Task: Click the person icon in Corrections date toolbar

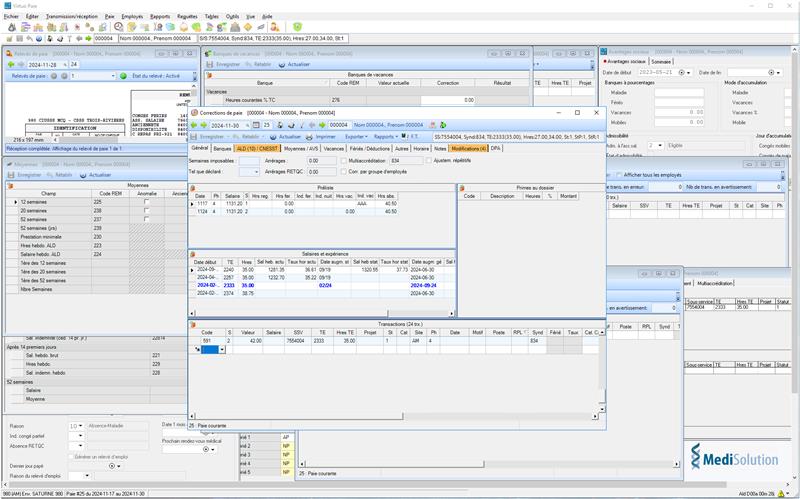Action: (281, 125)
